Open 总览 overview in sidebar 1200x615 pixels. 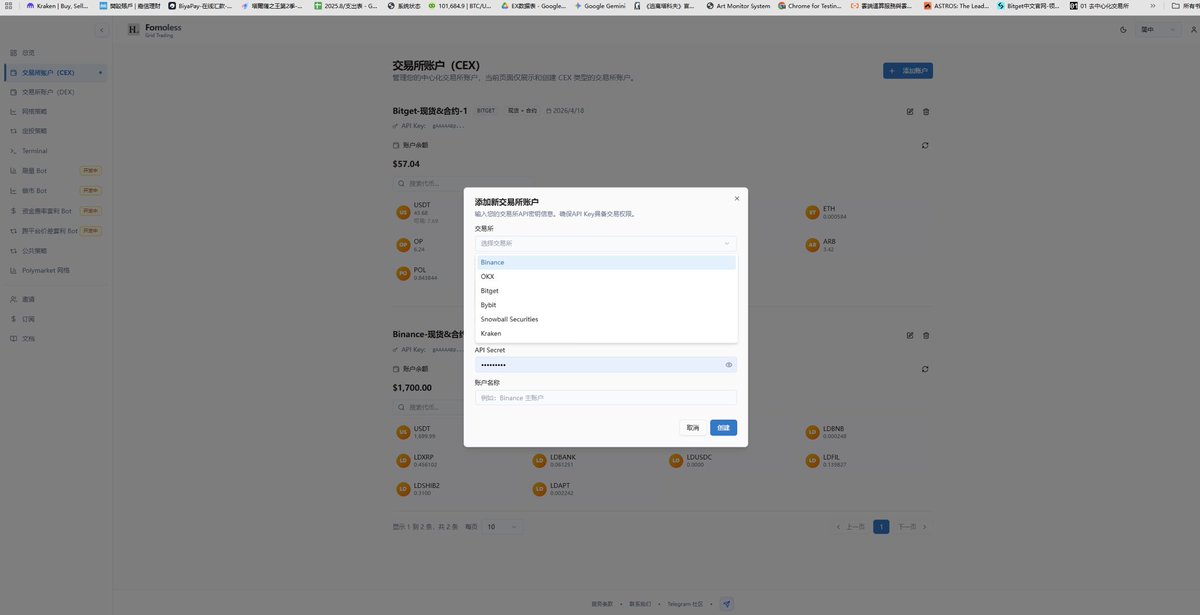tap(55, 52)
